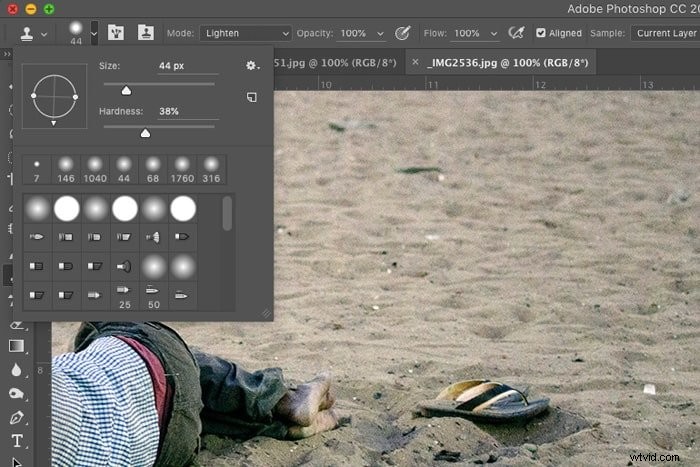The width and height of the screenshot is (700, 467).
Task: Expand the Opacity slider dropdown arrow
Action: [x=380, y=34]
